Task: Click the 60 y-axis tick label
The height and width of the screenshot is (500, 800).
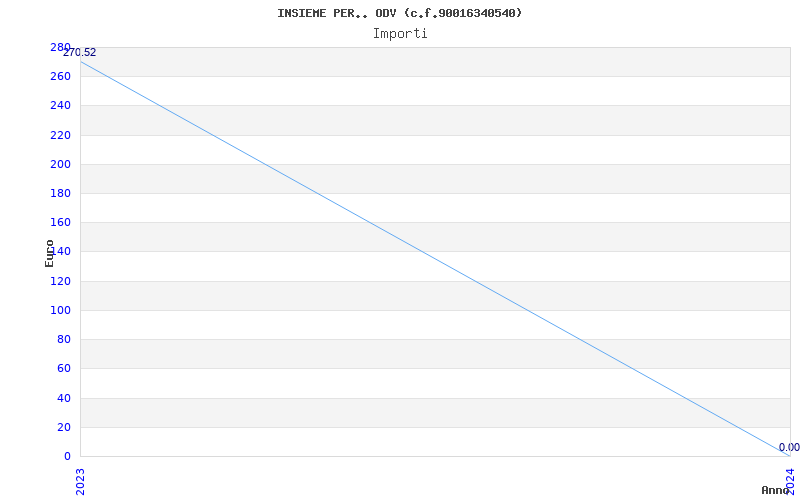Action: pyautogui.click(x=63, y=368)
